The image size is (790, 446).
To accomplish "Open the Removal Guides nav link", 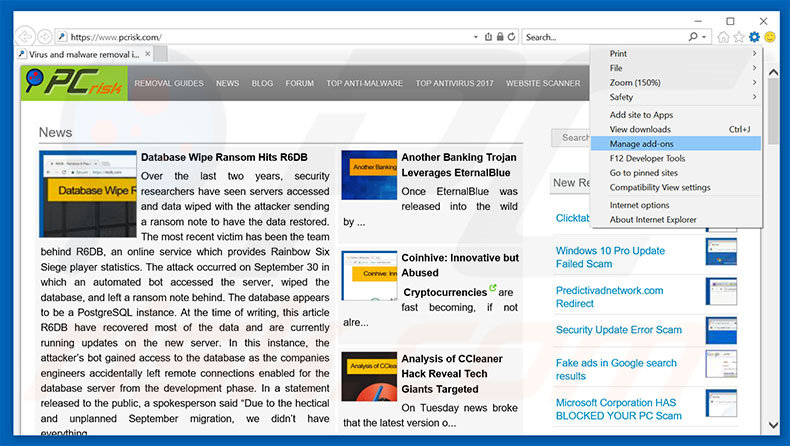I will tap(169, 84).
